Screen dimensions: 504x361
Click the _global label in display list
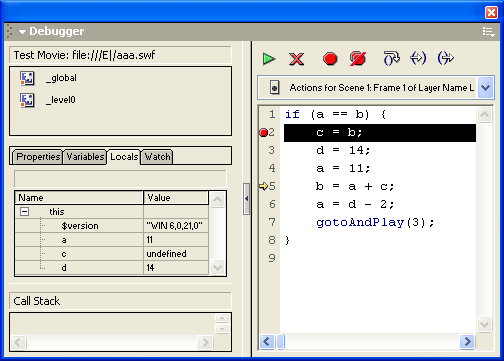tap(61, 78)
